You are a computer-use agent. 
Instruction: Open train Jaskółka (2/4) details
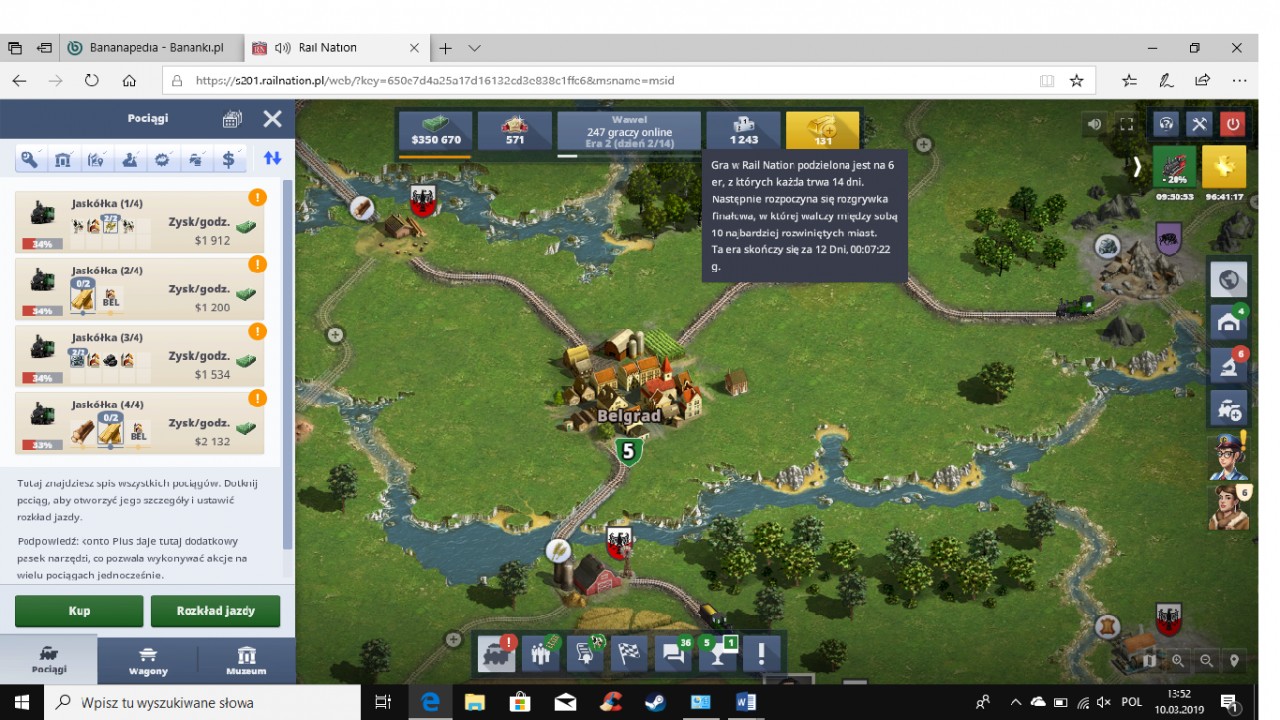(140, 288)
